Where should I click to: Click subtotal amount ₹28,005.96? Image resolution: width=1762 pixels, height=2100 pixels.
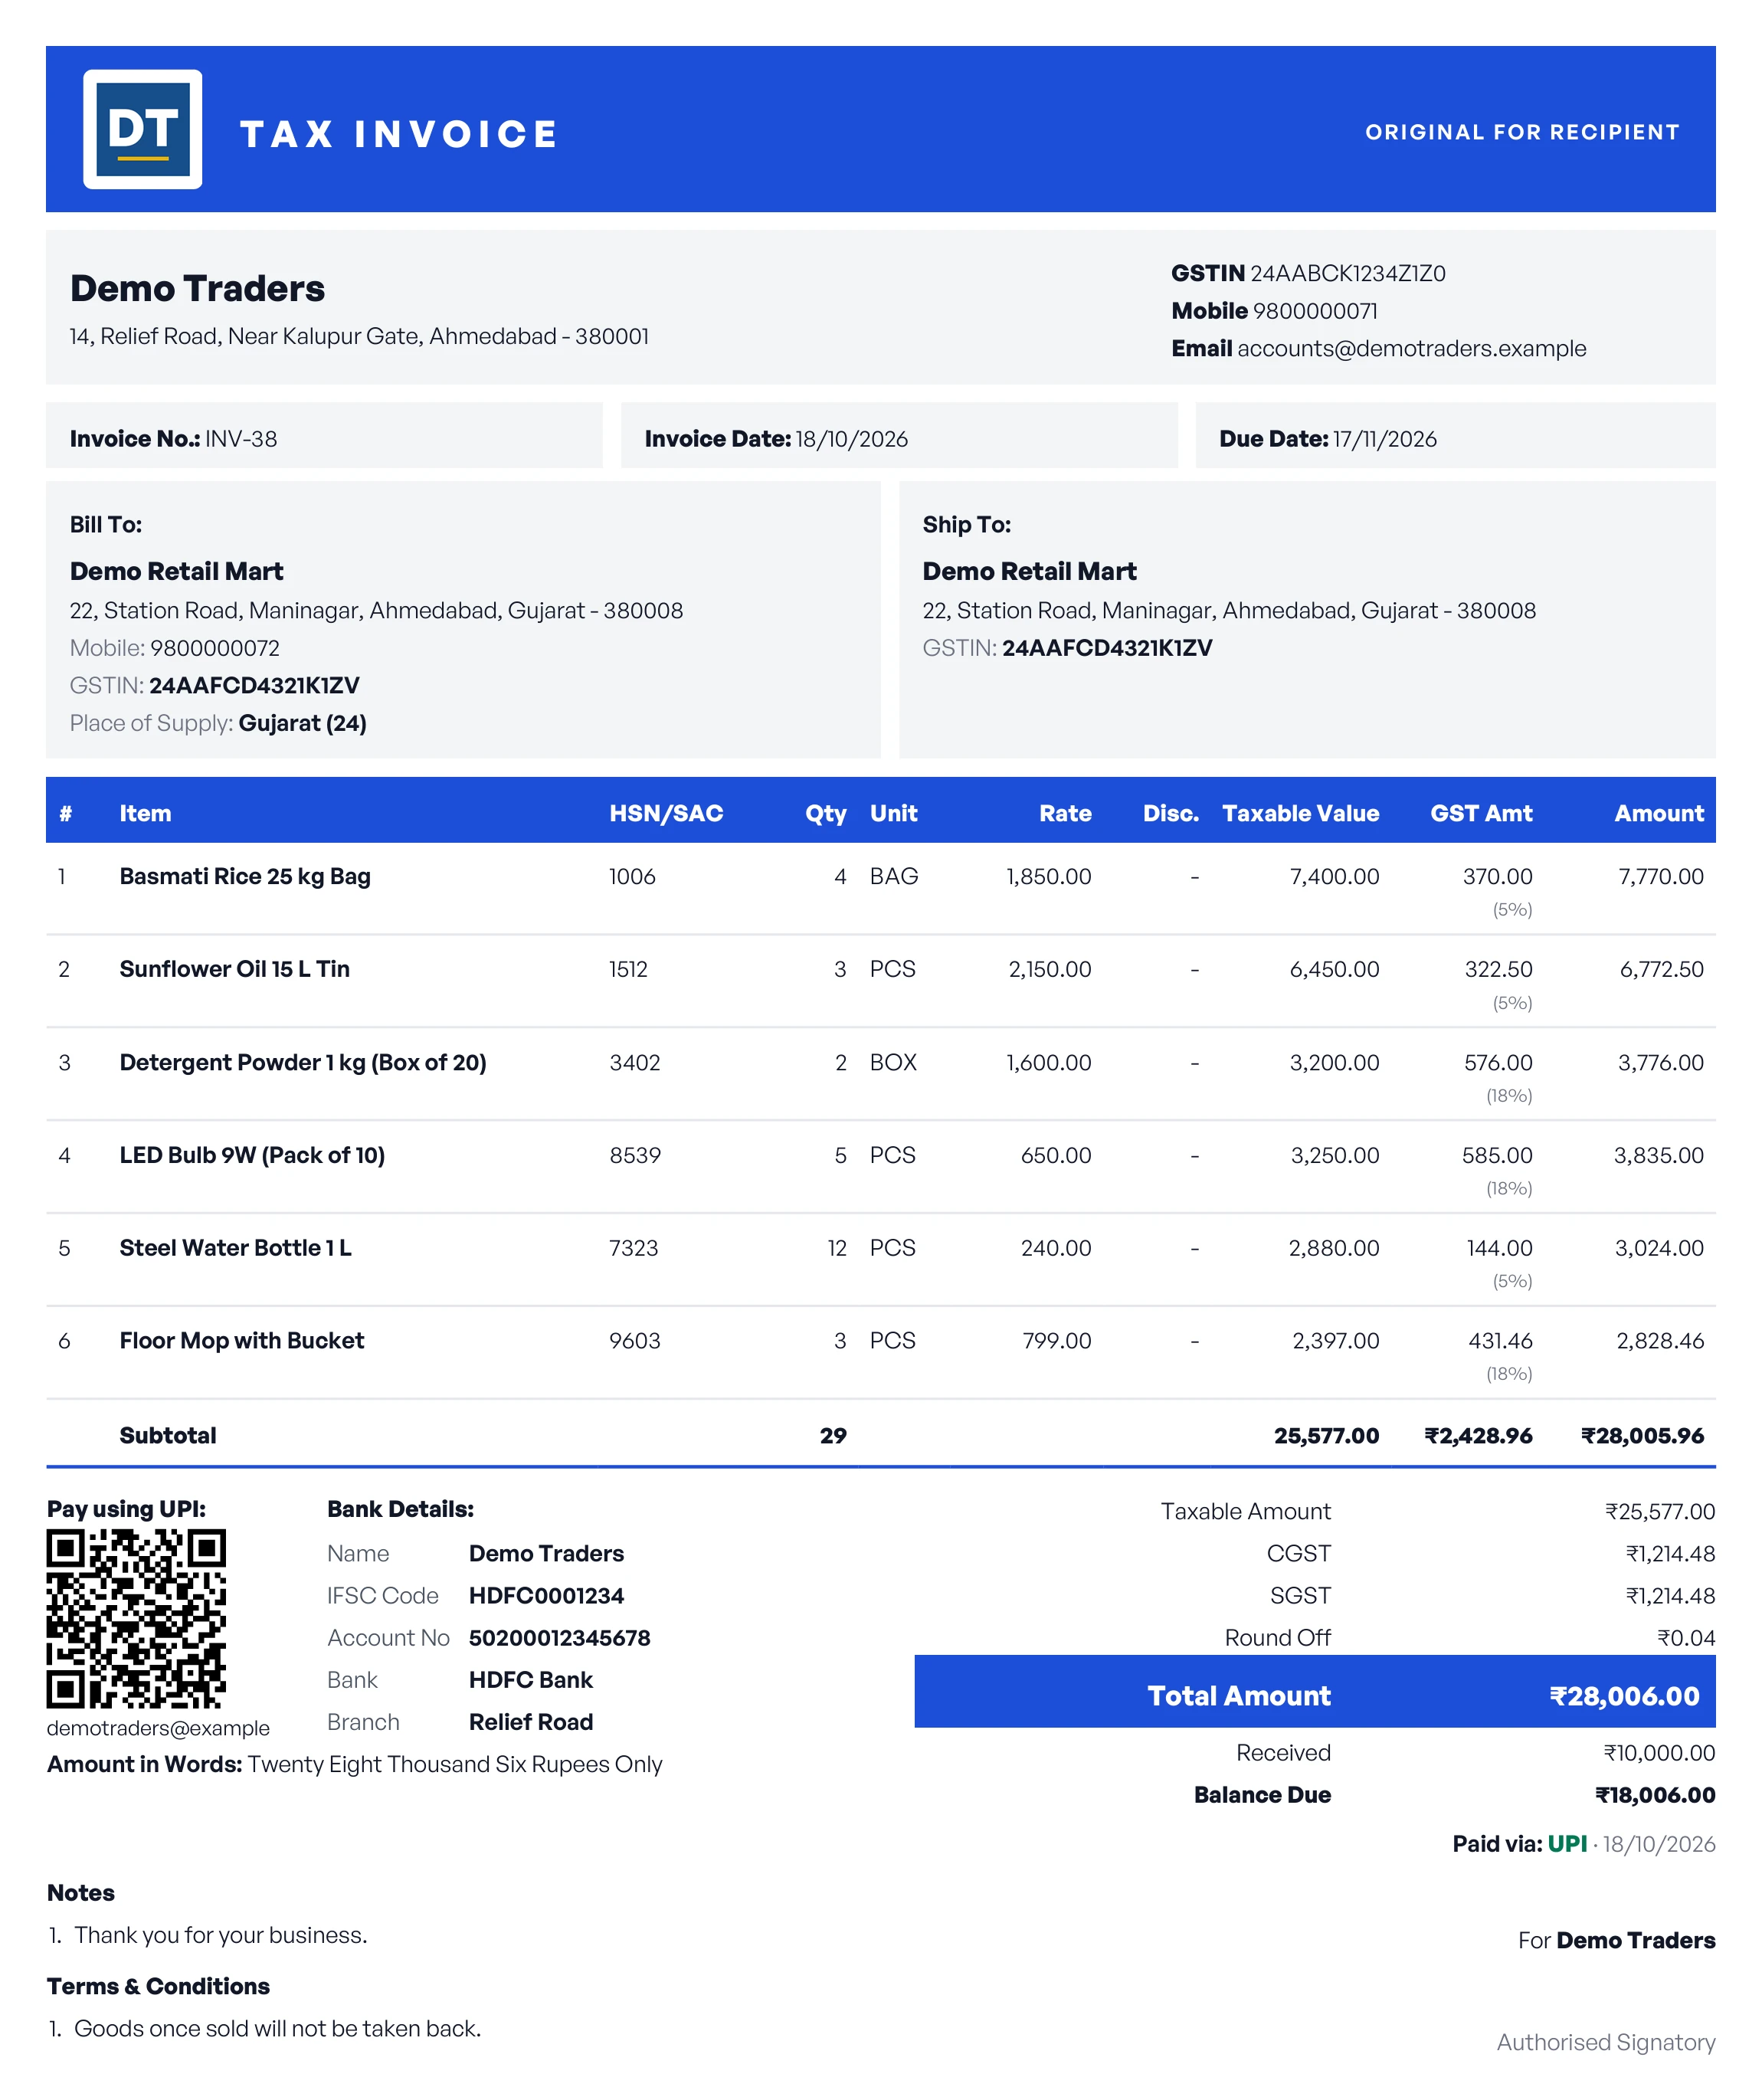click(x=1642, y=1435)
